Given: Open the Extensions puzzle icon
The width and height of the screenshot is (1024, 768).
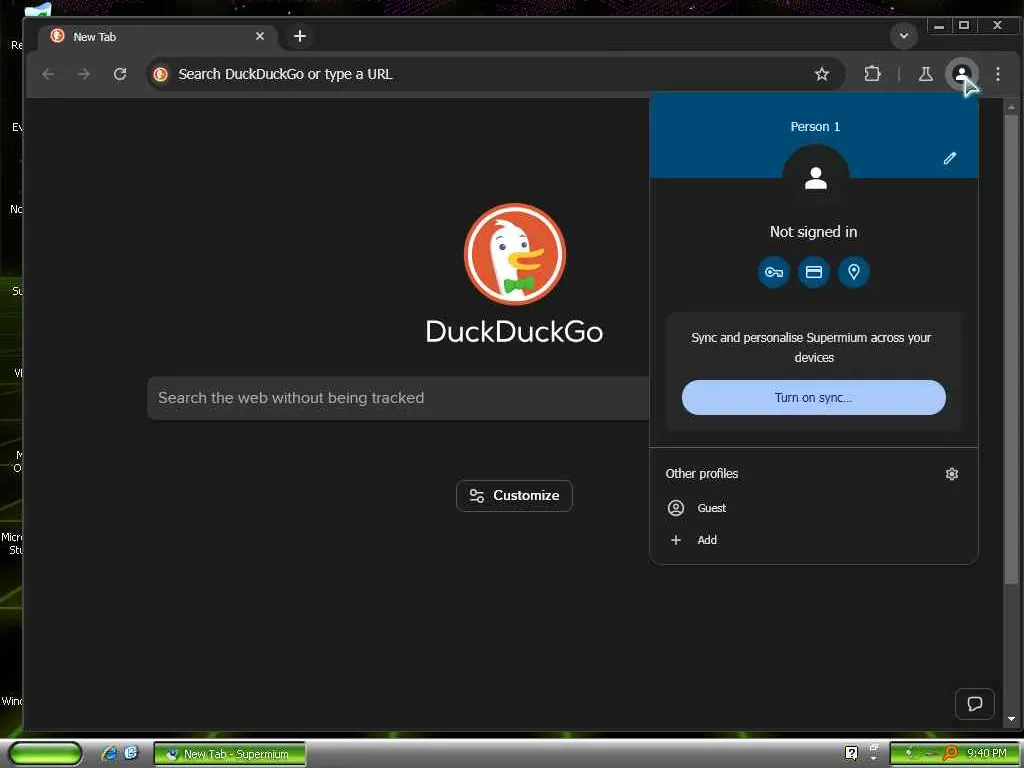Looking at the screenshot, I should pyautogui.click(x=872, y=74).
